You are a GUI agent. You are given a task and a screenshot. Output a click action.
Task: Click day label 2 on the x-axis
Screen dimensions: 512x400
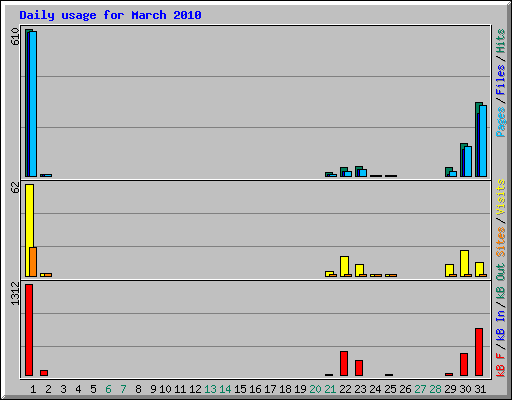pyautogui.click(x=48, y=389)
